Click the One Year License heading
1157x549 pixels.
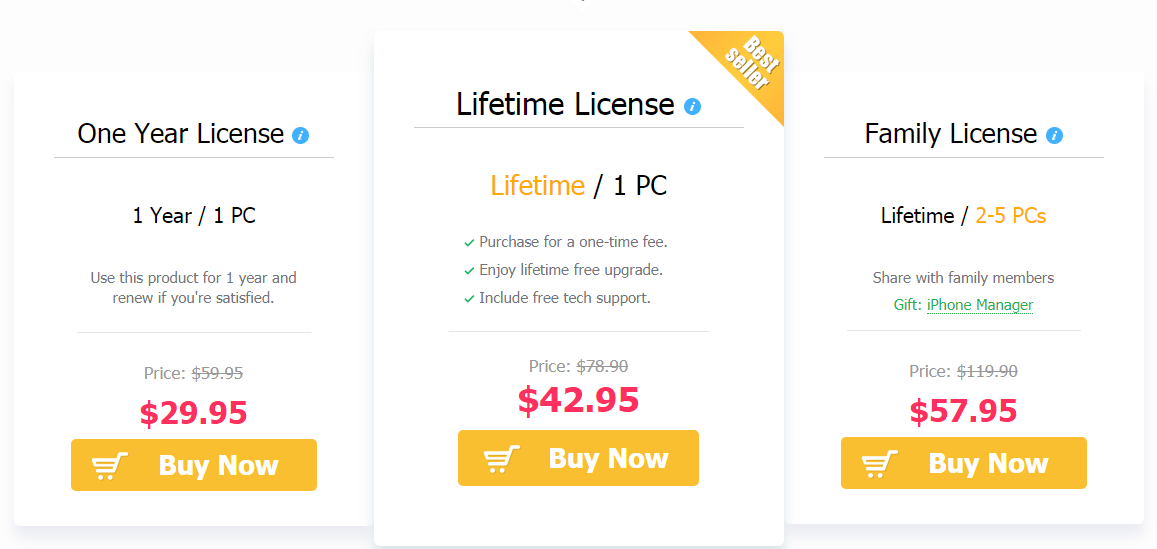(x=181, y=134)
